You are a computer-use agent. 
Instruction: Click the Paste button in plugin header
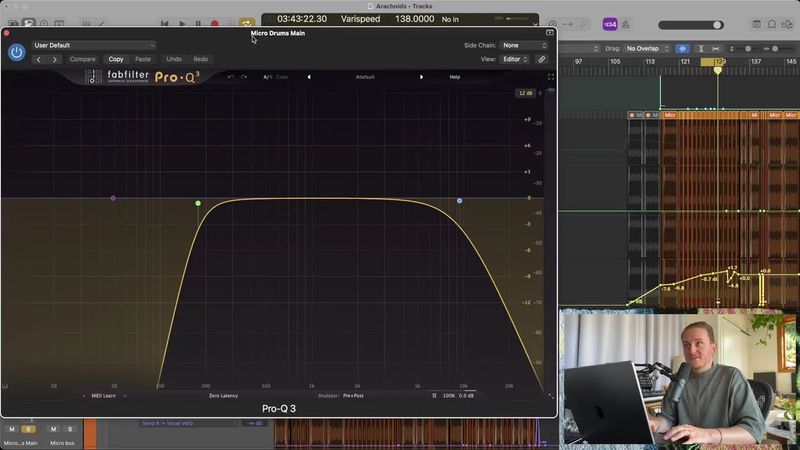(x=143, y=59)
